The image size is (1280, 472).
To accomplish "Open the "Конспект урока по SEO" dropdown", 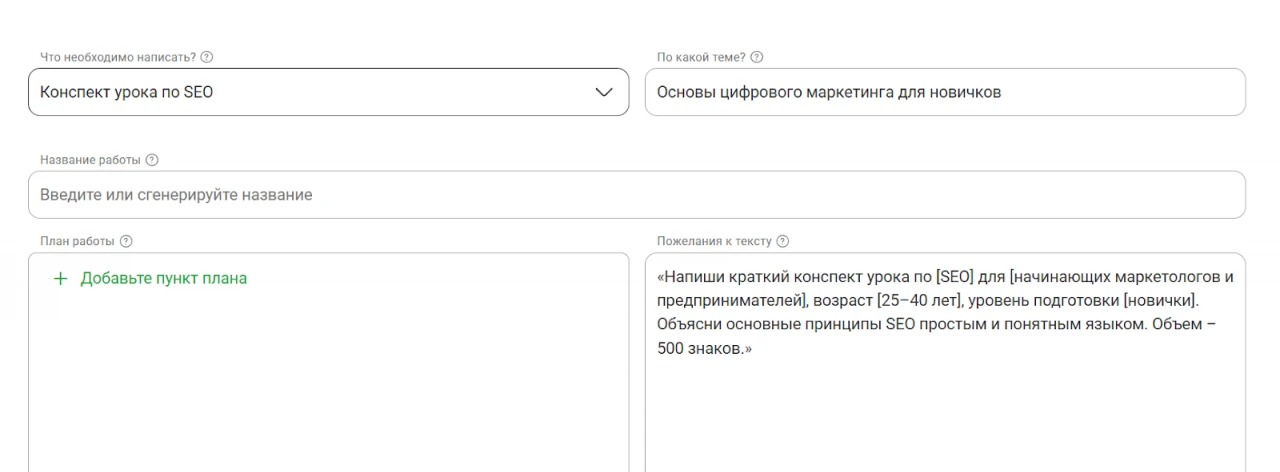I will click(300, 92).
